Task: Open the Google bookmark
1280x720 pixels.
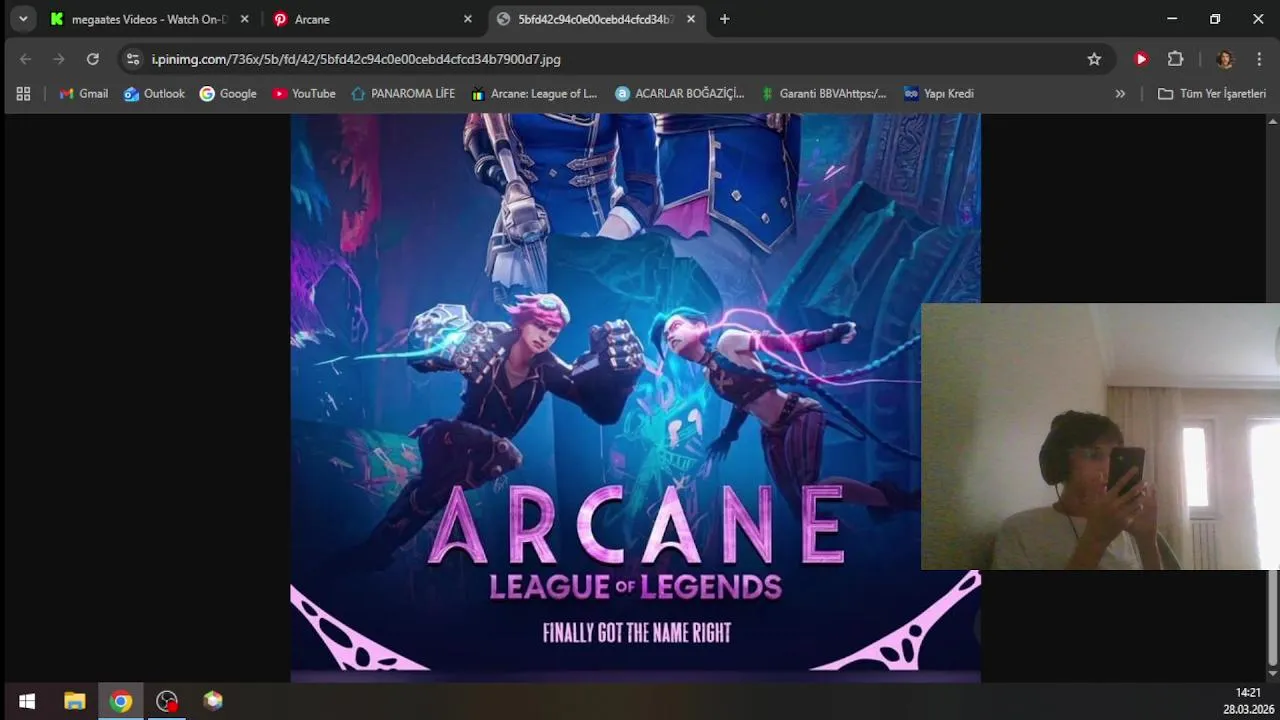Action: pos(228,93)
